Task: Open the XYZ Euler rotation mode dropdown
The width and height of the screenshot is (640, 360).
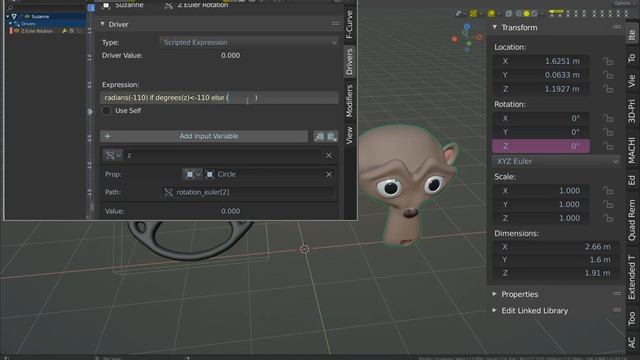Action: [x=557, y=162]
